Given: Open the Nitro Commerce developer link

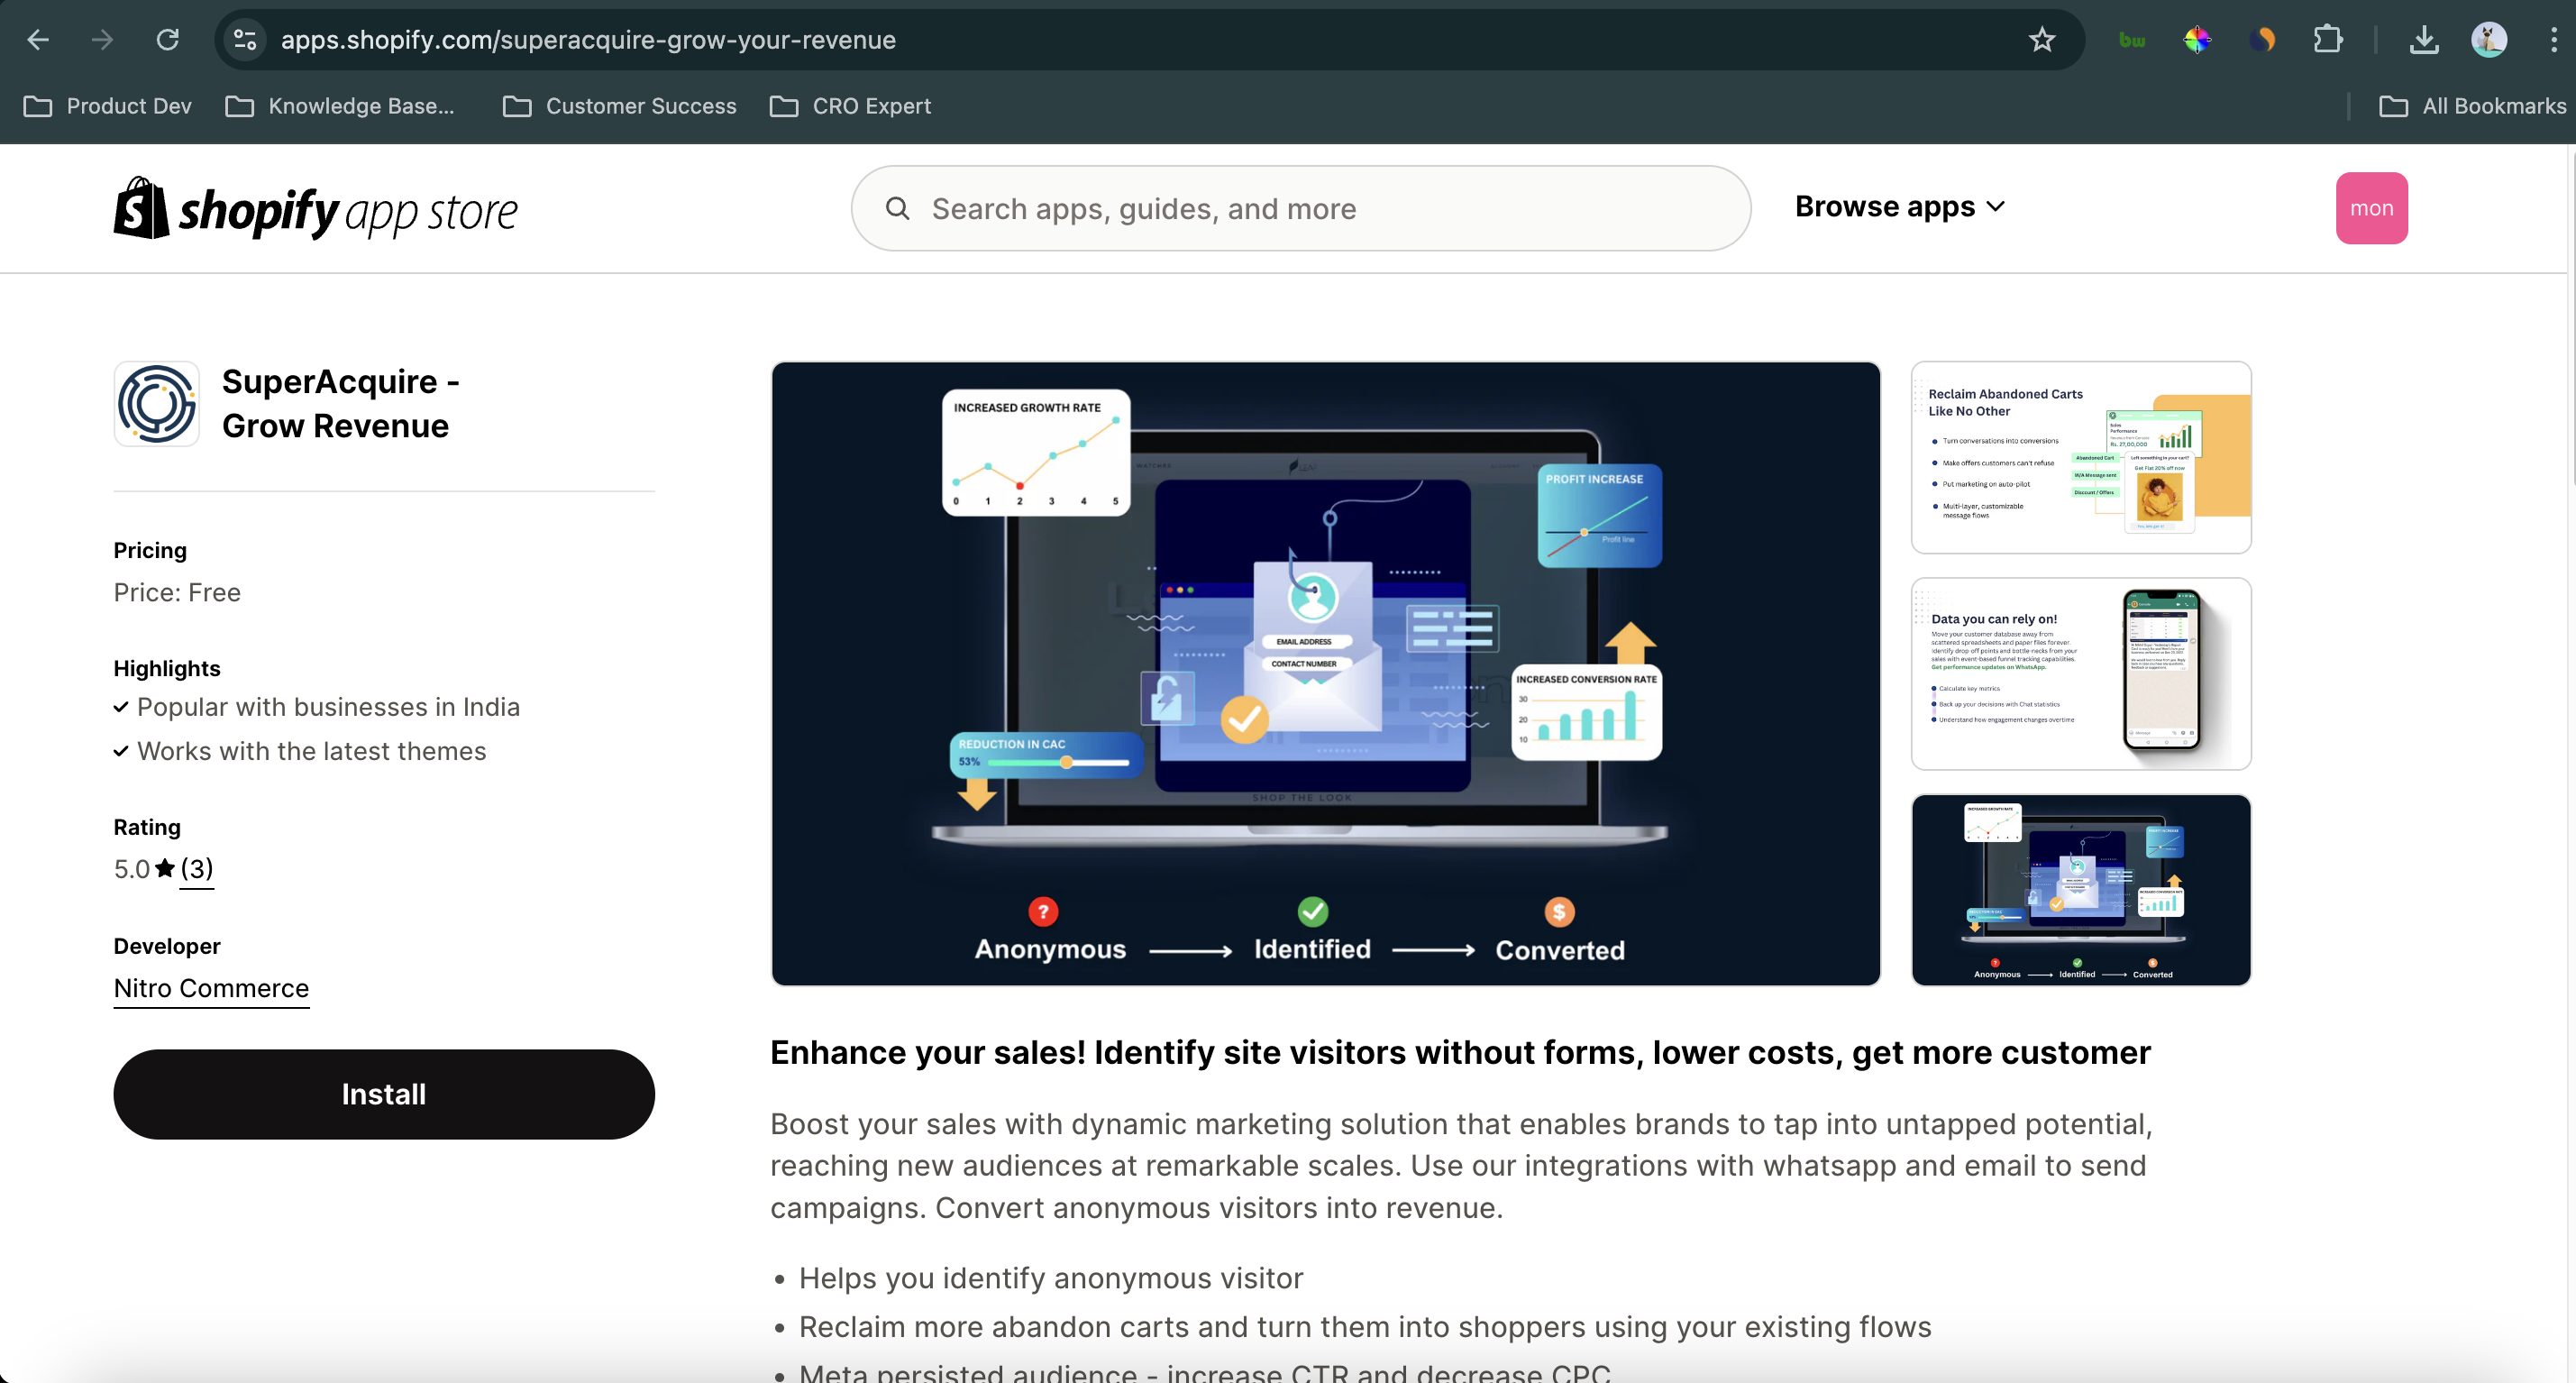Looking at the screenshot, I should pyautogui.click(x=211, y=988).
